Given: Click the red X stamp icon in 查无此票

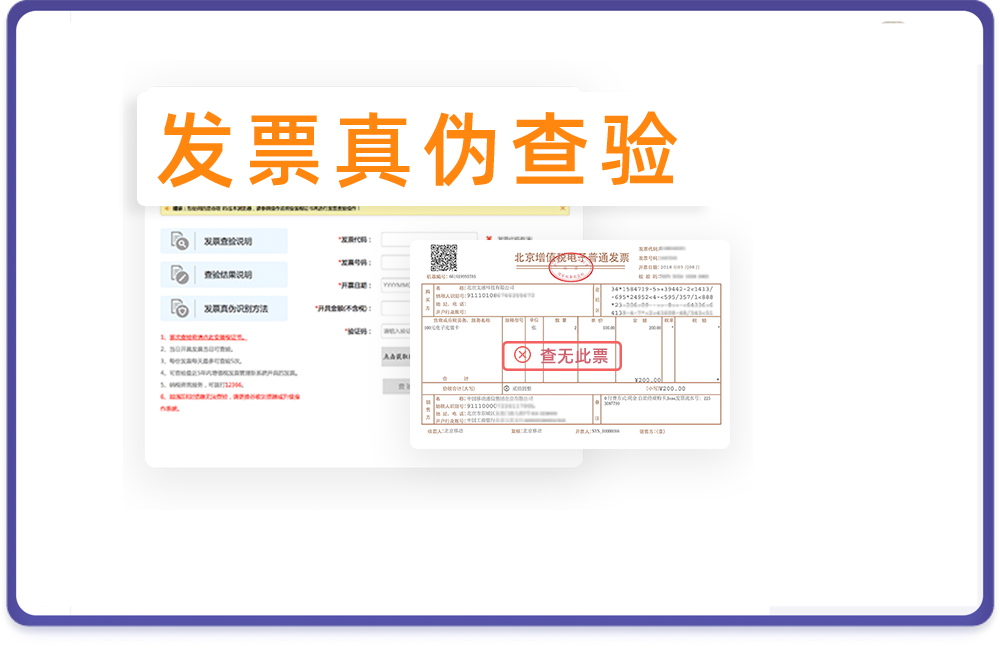Looking at the screenshot, I should coord(521,353).
